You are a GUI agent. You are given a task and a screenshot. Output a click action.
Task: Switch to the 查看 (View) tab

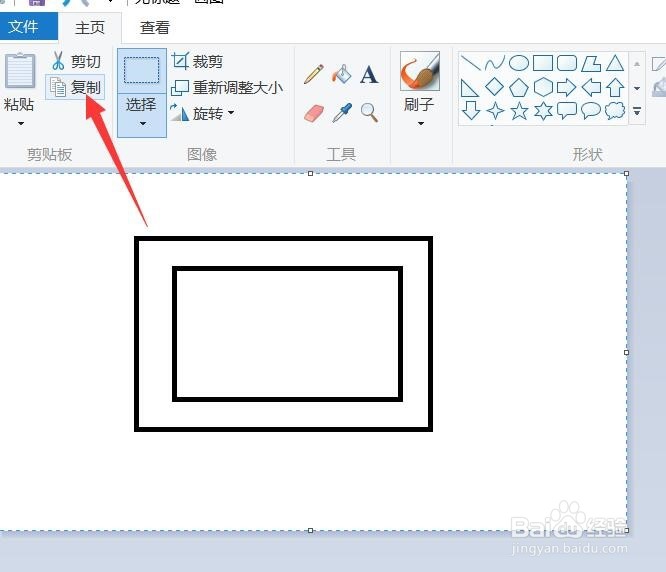point(155,28)
